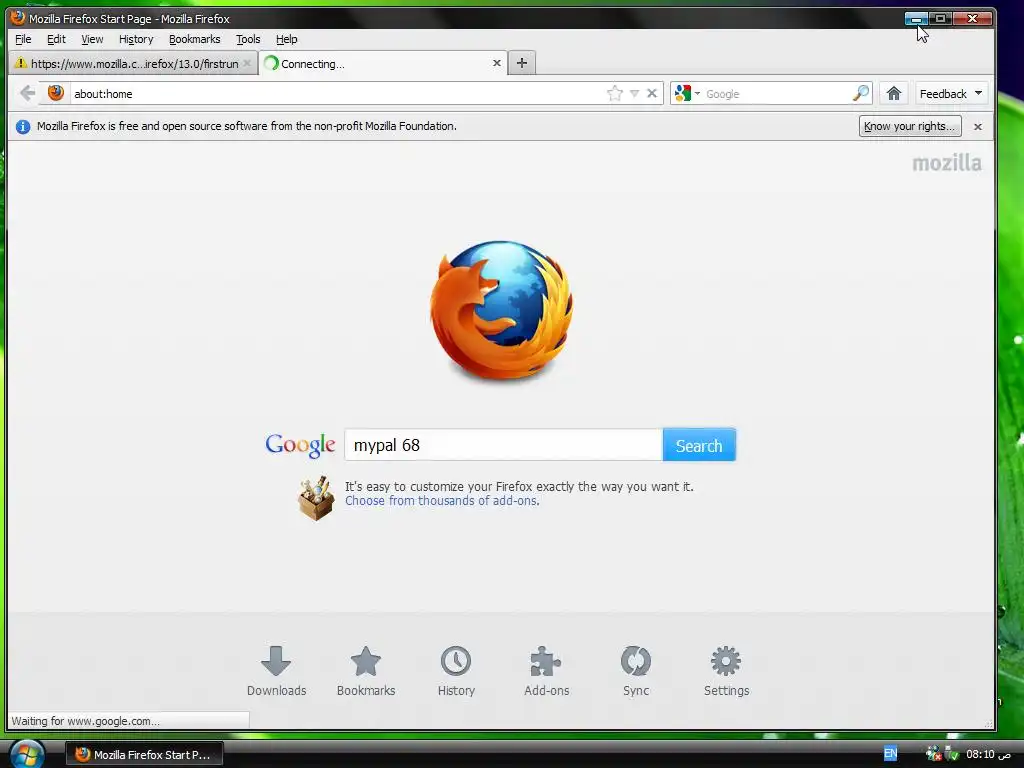1024x768 pixels.
Task: Open the URL history dropdown arrow
Action: coord(634,93)
